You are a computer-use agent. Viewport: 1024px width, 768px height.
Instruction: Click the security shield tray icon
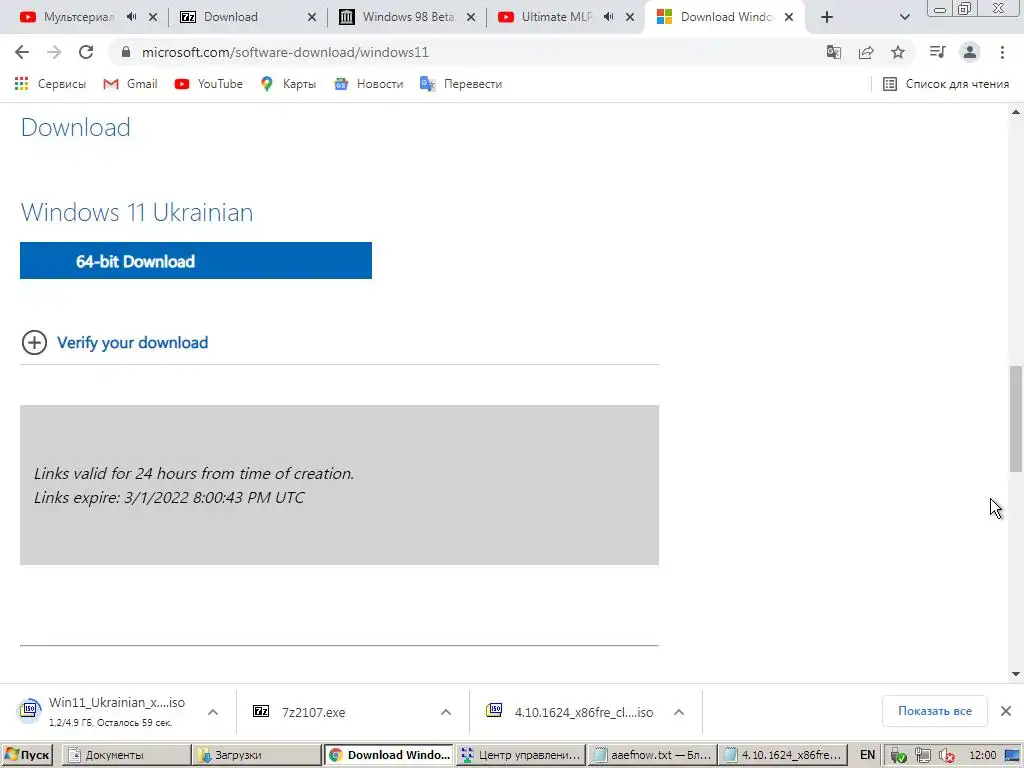click(x=899, y=756)
